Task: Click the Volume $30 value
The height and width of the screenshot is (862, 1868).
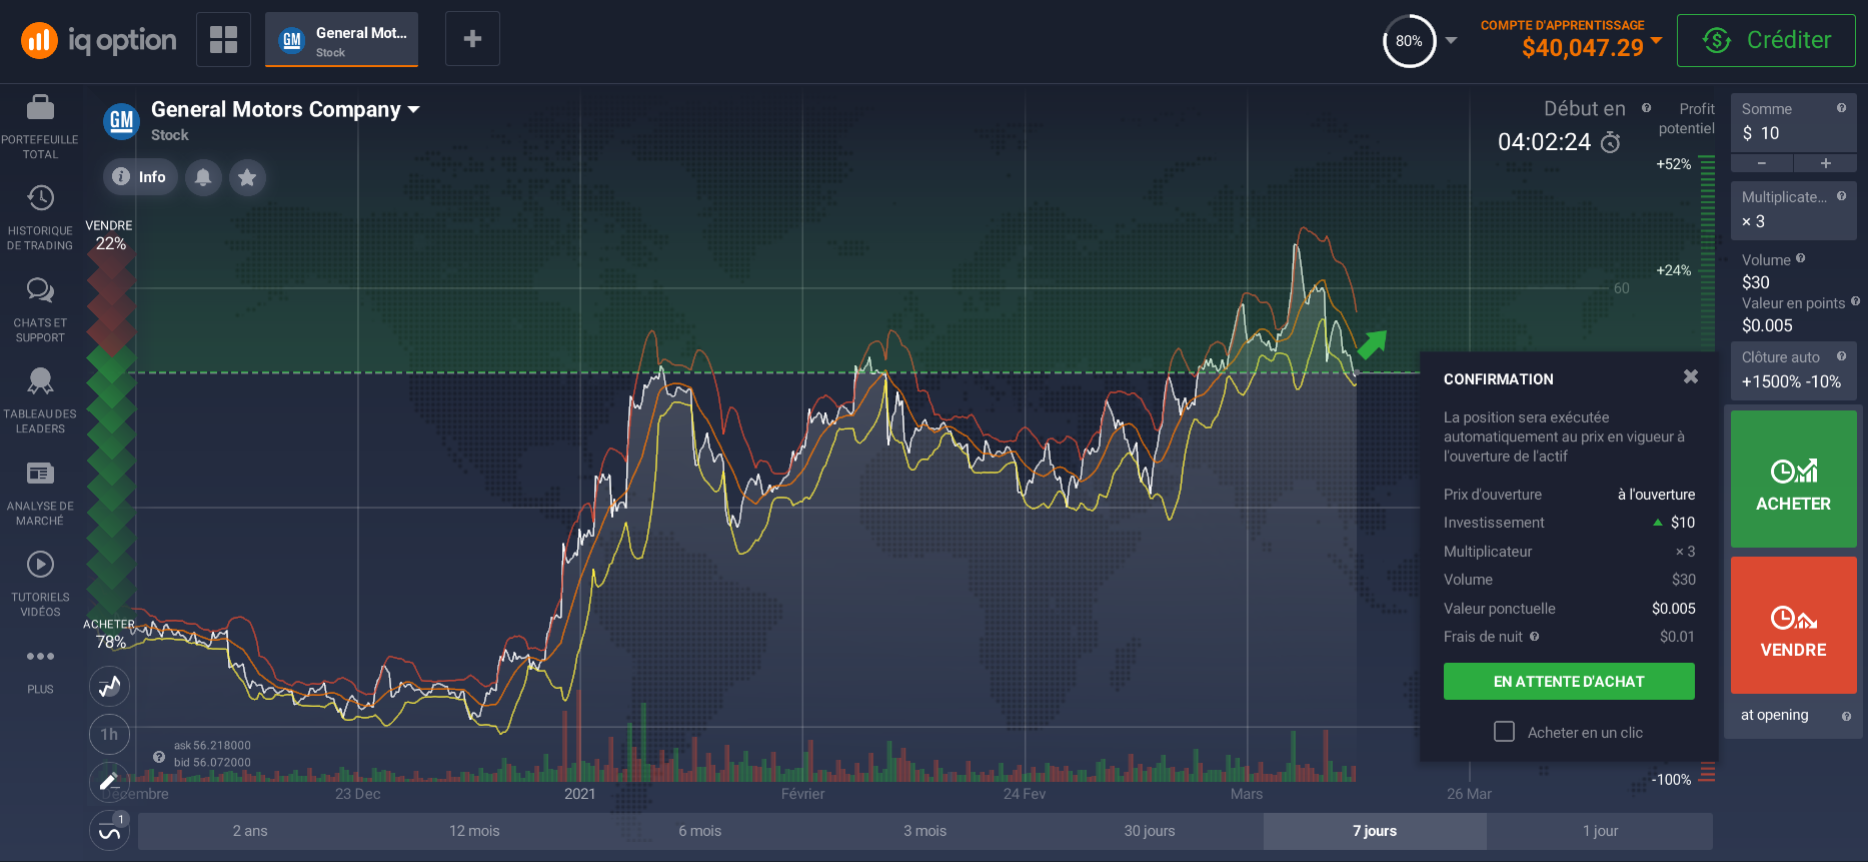Action: point(1756,283)
